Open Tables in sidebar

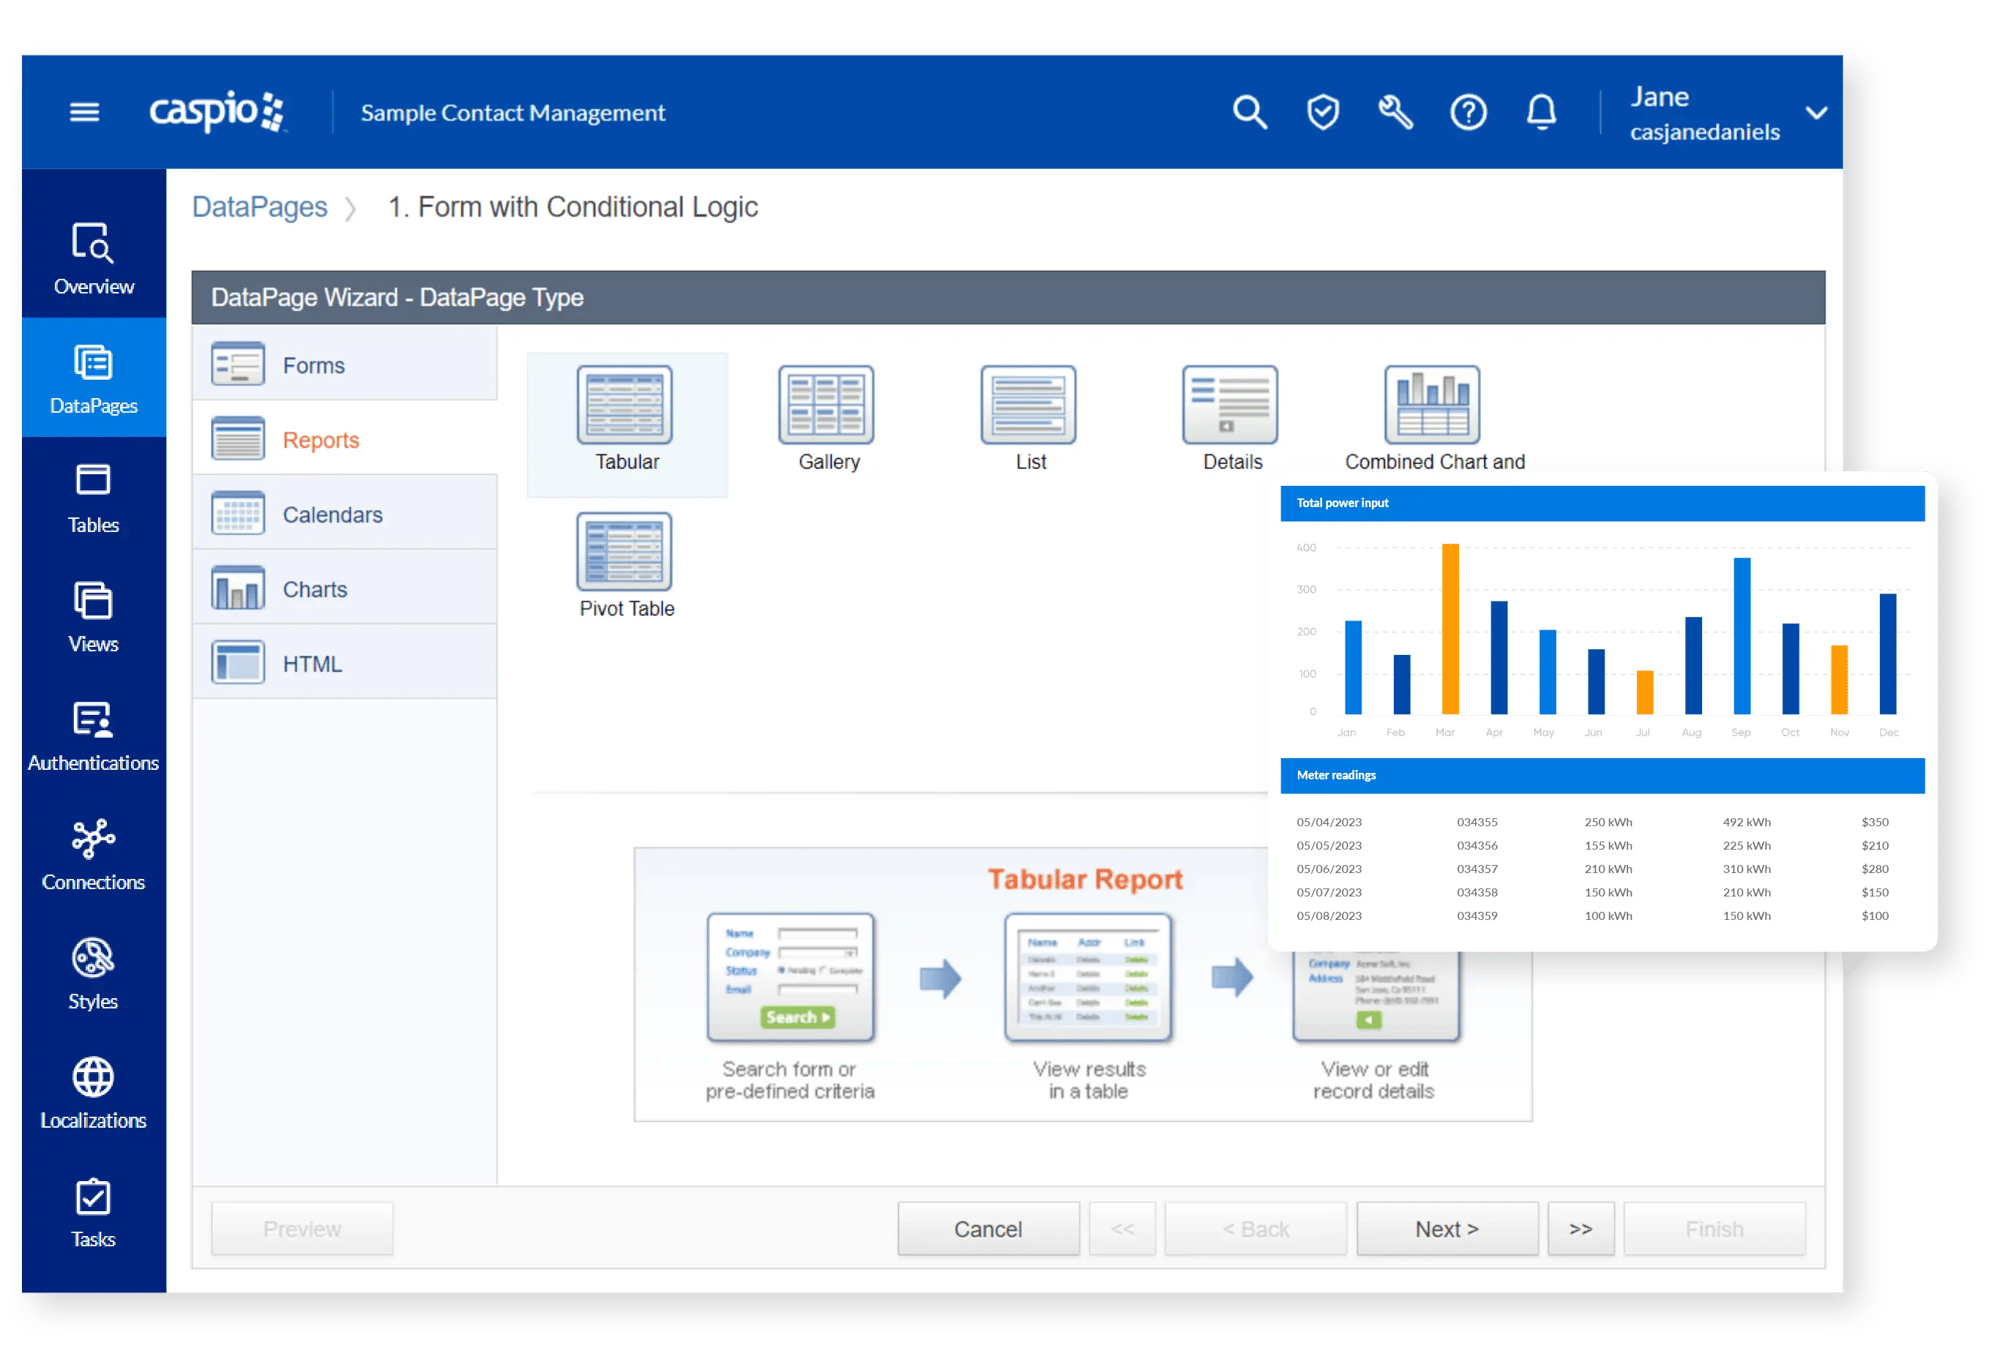click(94, 498)
